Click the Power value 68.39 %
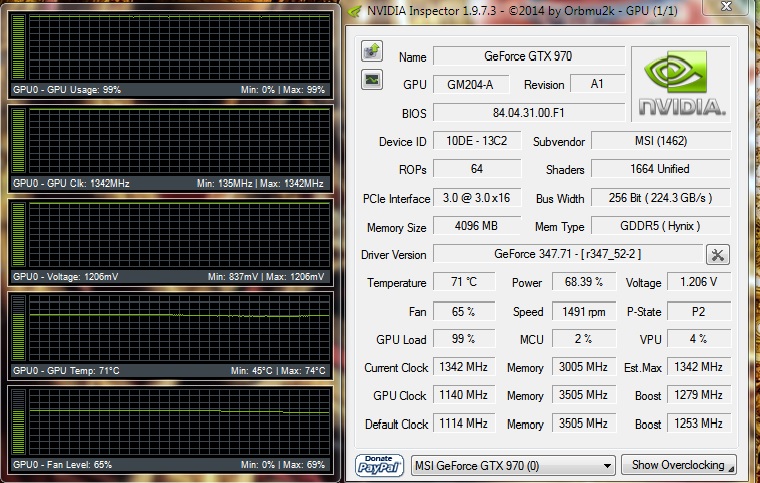The width and height of the screenshot is (760, 483). click(584, 282)
